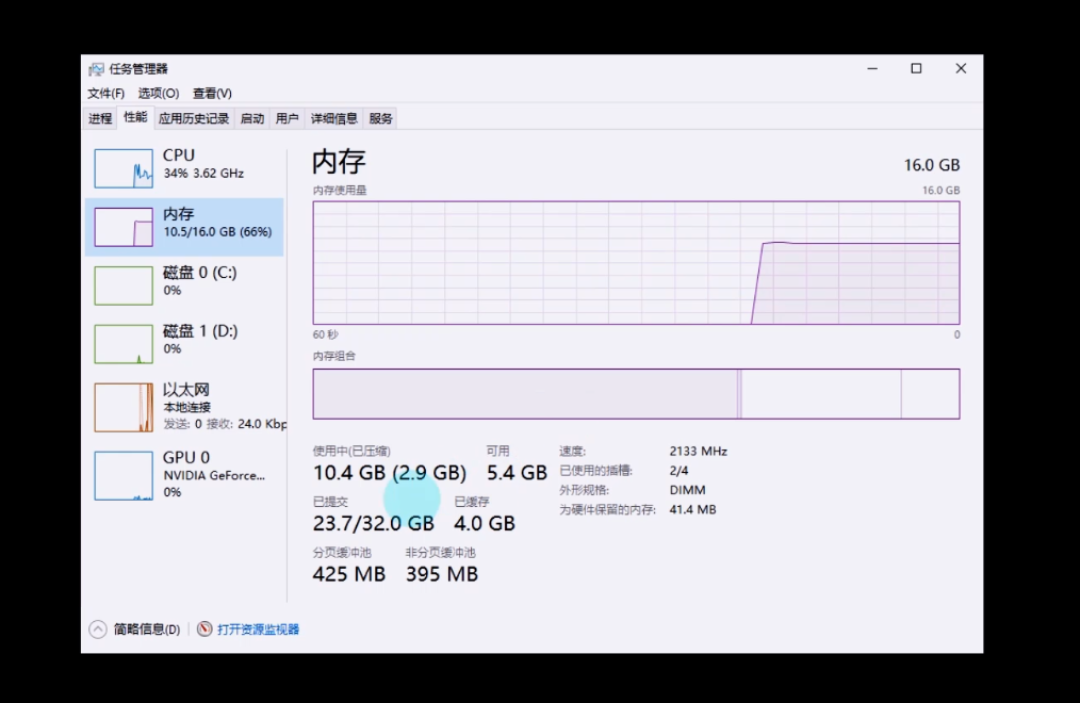Click the Task Manager app icon in title bar

coord(96,69)
